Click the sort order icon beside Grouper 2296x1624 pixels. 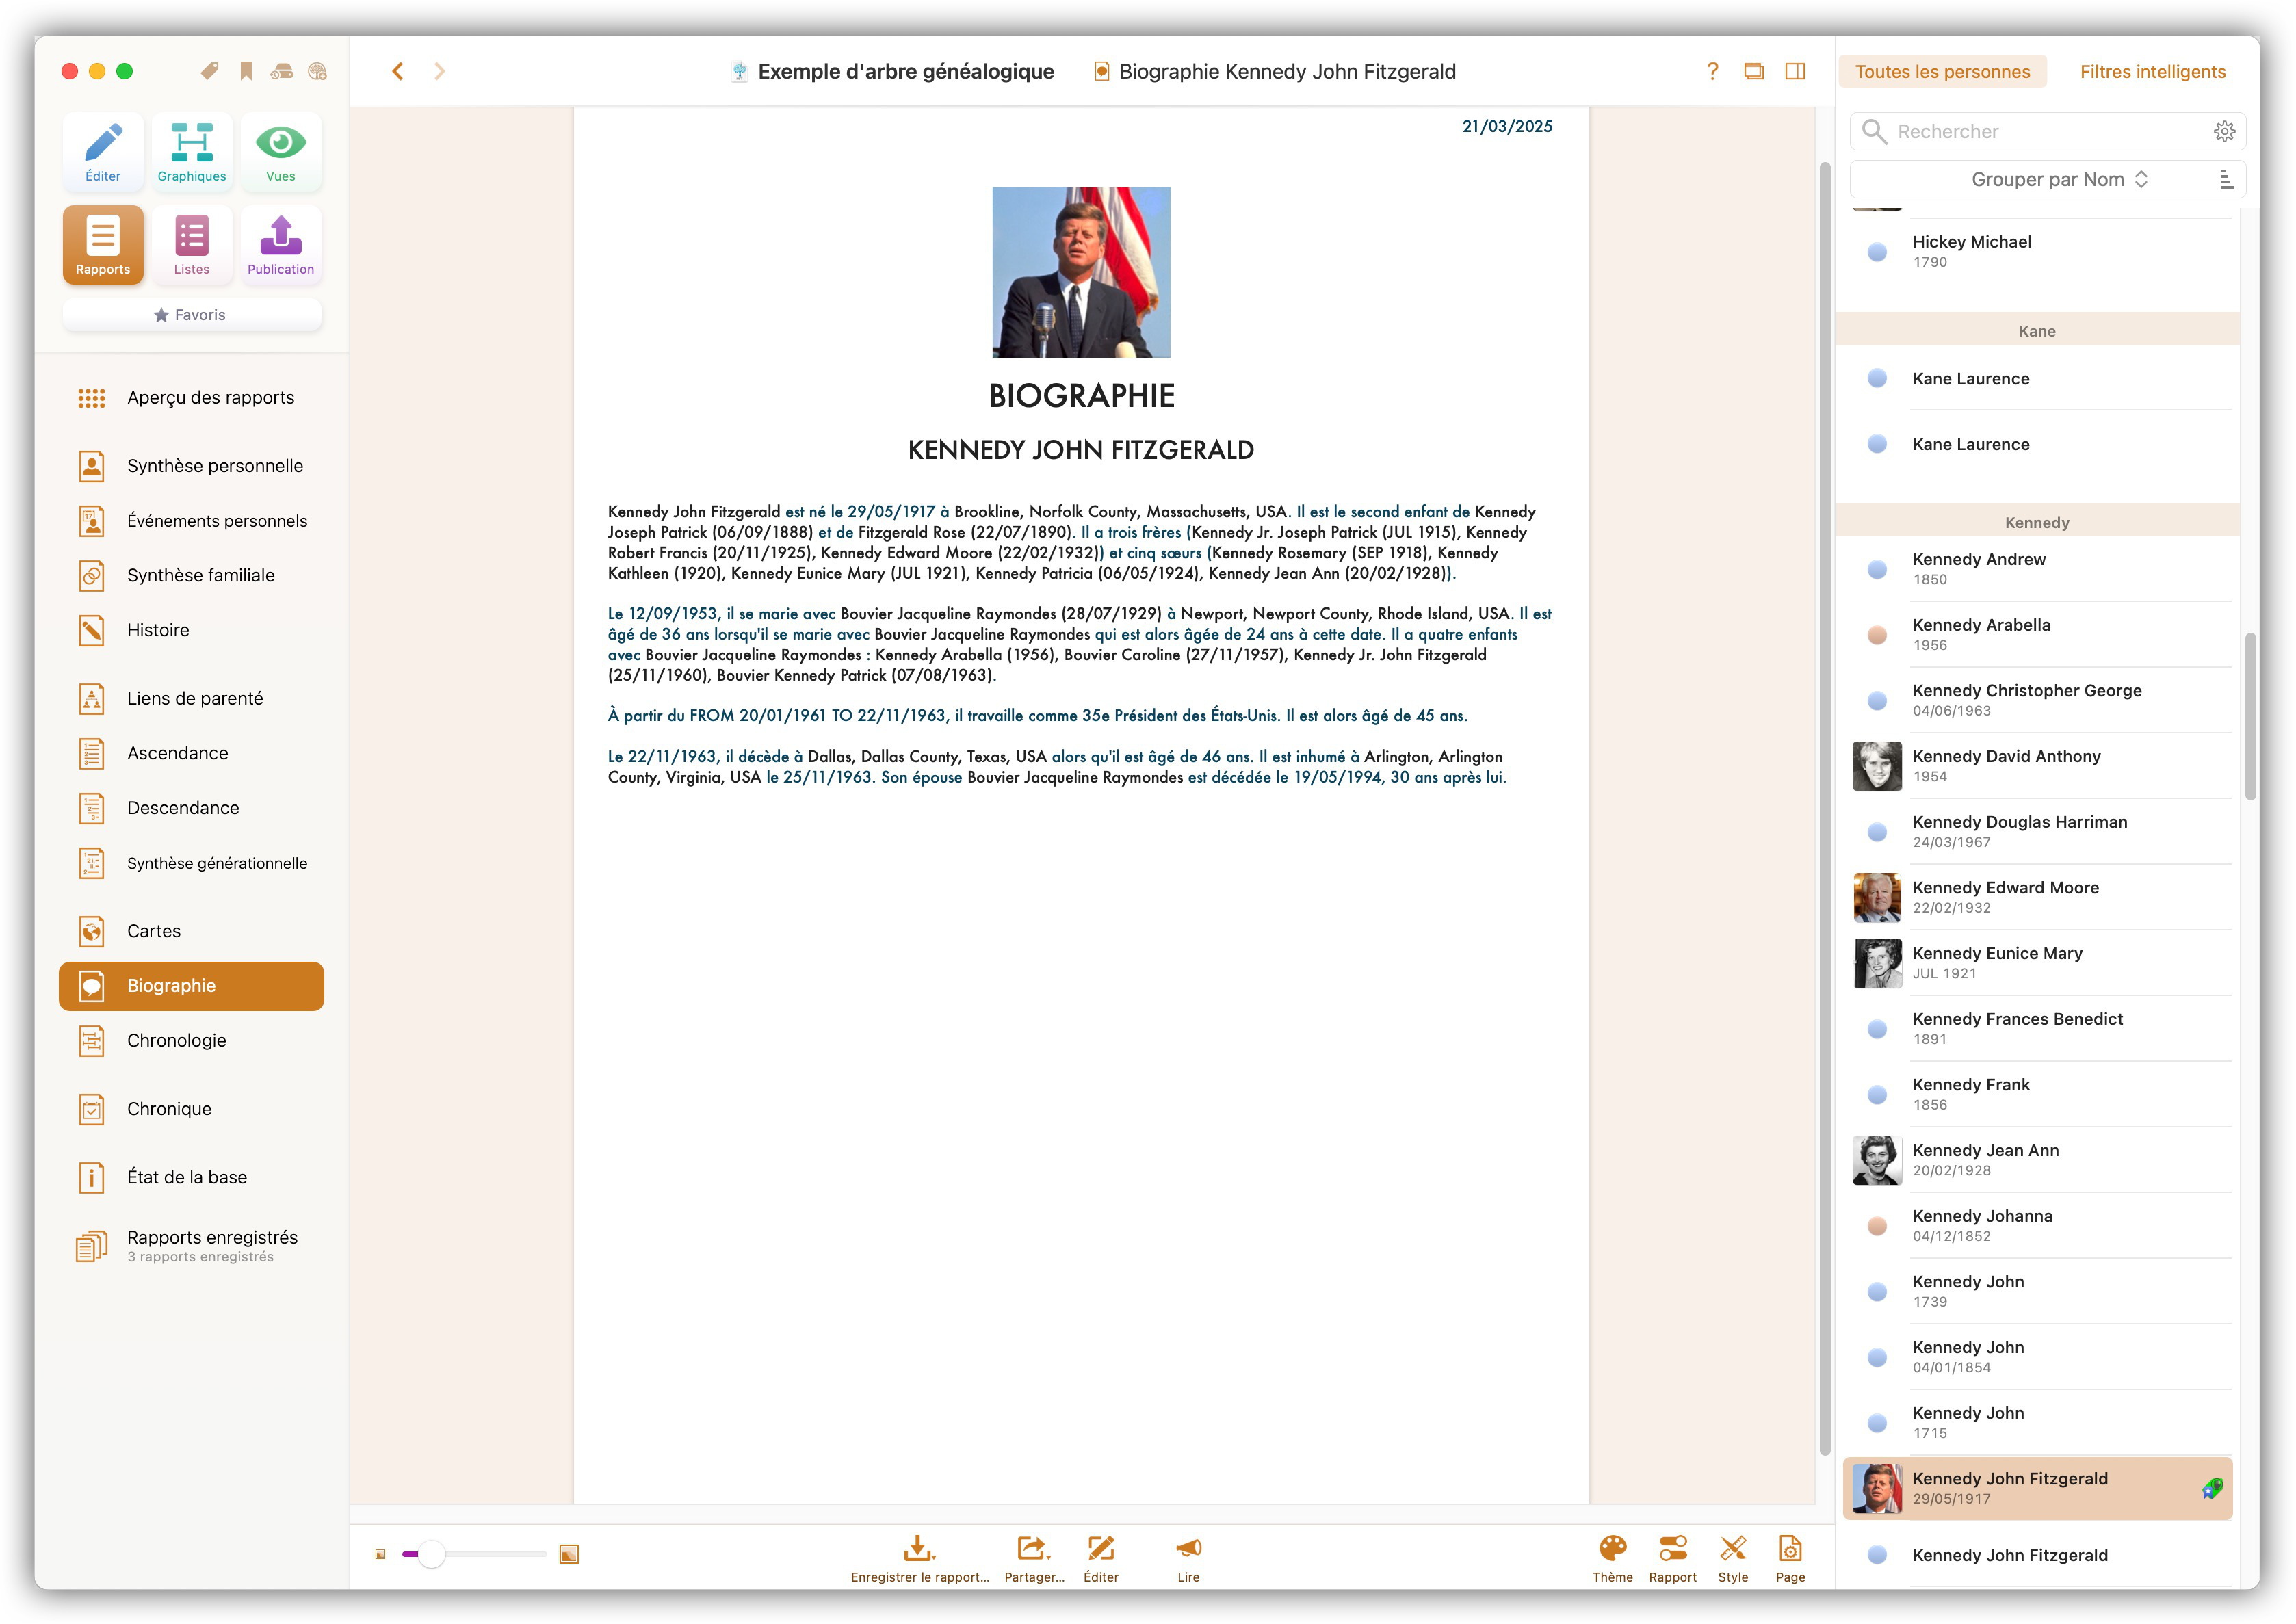2226,179
